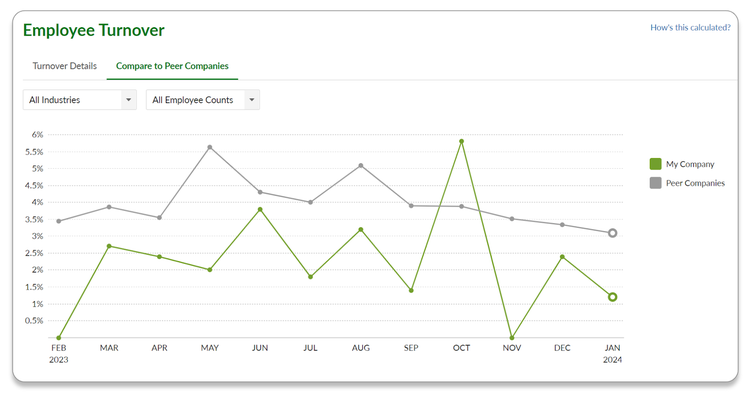
Task: Toggle Peer Companies legend gray swatch
Action: [655, 183]
